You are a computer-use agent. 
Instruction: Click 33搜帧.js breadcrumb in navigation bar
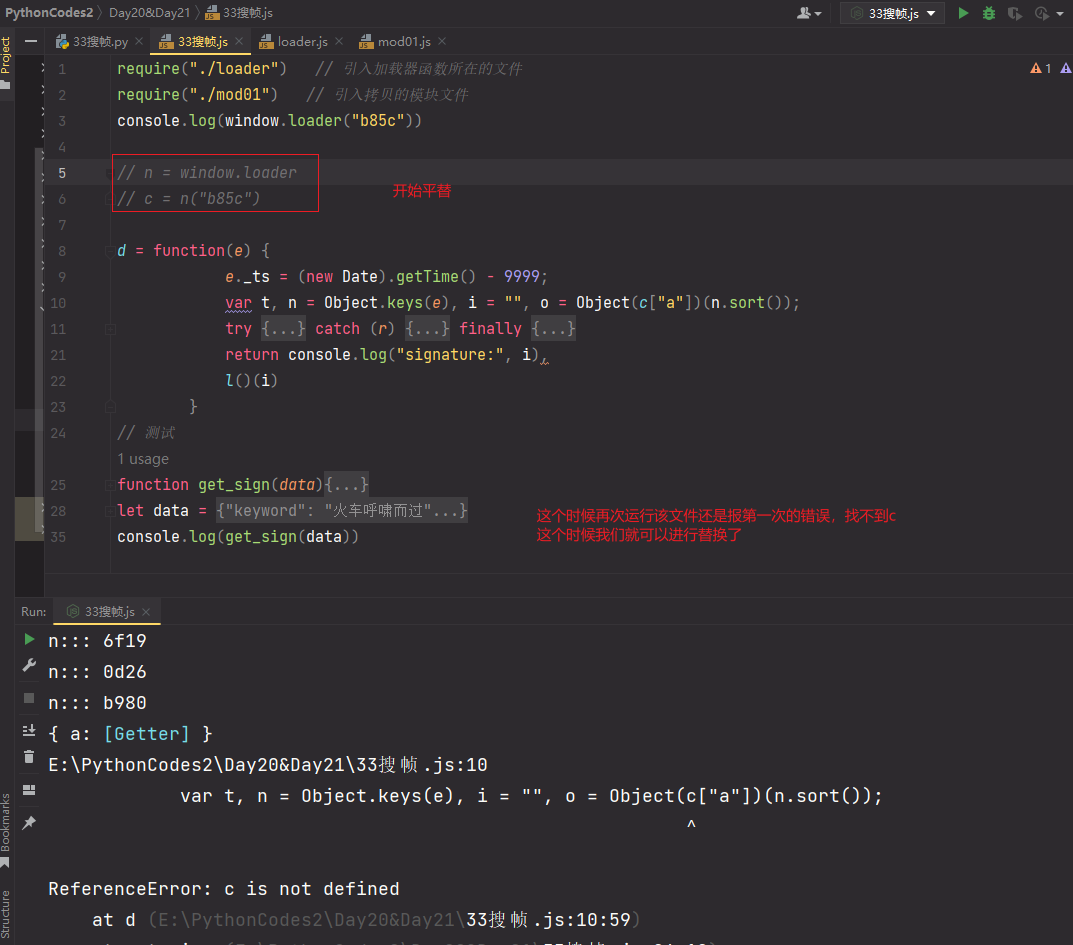(239, 12)
